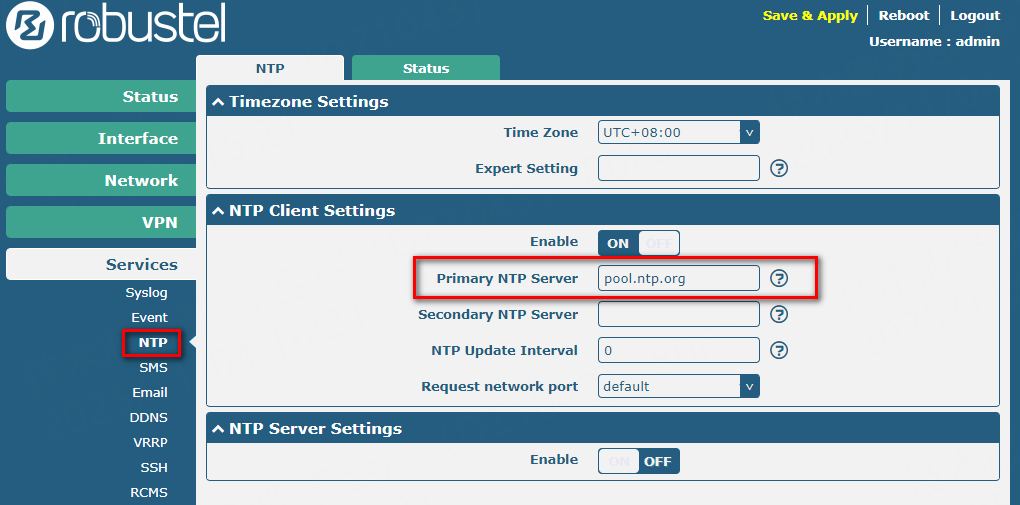This screenshot has height=505, width=1020.
Task: Log out using the Logout link
Action: [974, 16]
